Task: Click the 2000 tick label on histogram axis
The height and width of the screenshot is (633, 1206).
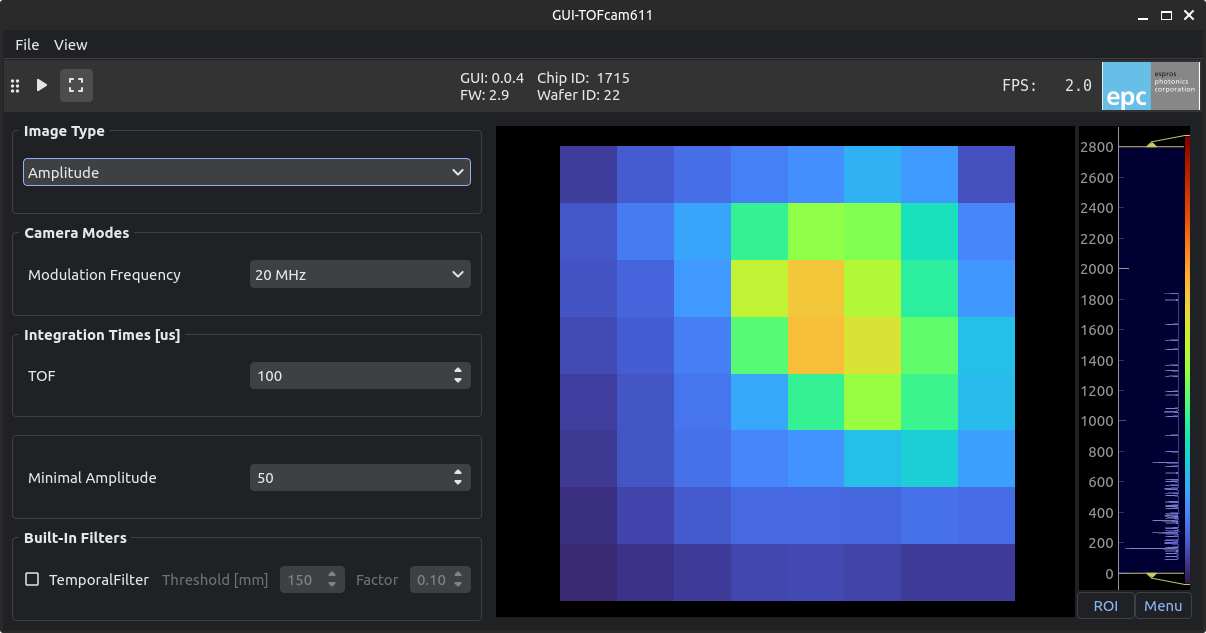Action: [1096, 269]
